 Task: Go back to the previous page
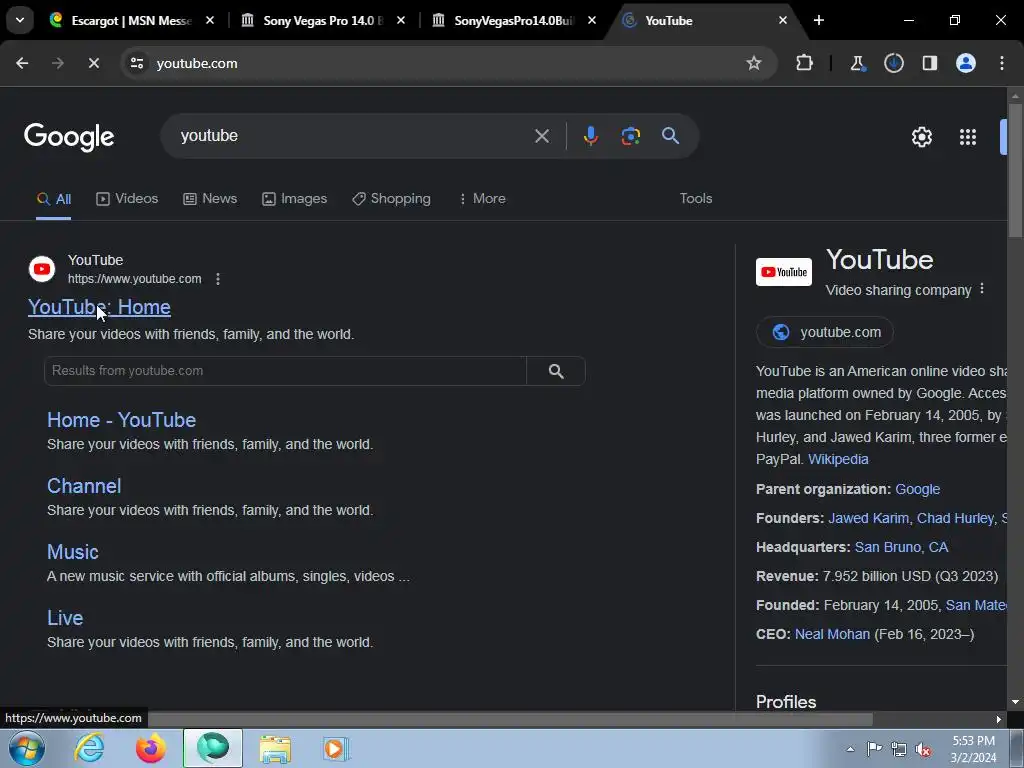(22, 63)
